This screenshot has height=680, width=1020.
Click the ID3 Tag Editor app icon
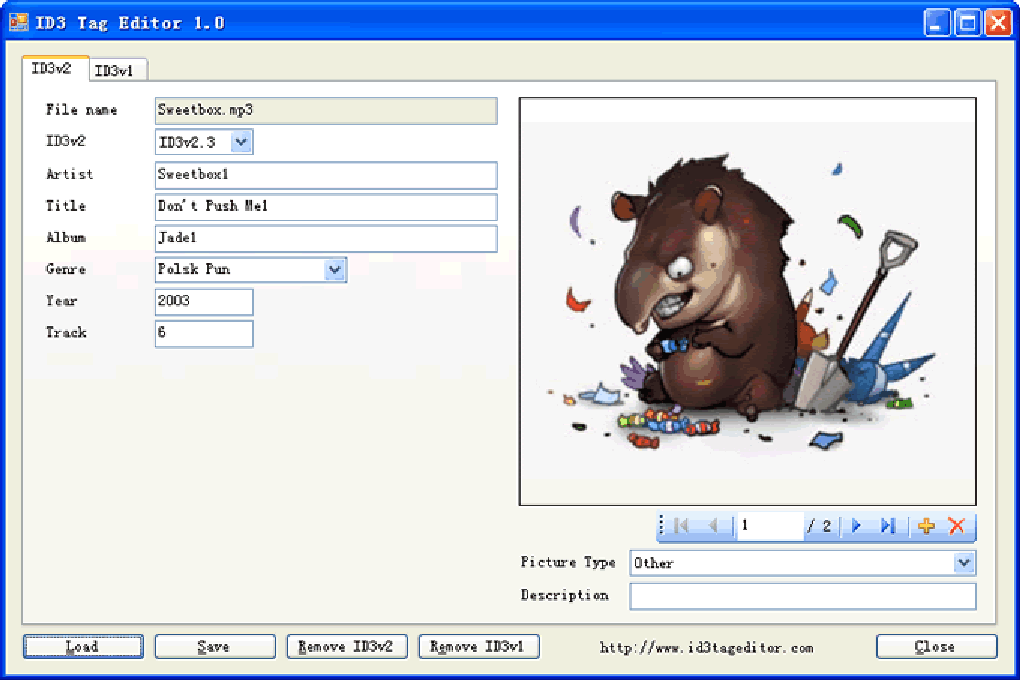(x=18, y=23)
